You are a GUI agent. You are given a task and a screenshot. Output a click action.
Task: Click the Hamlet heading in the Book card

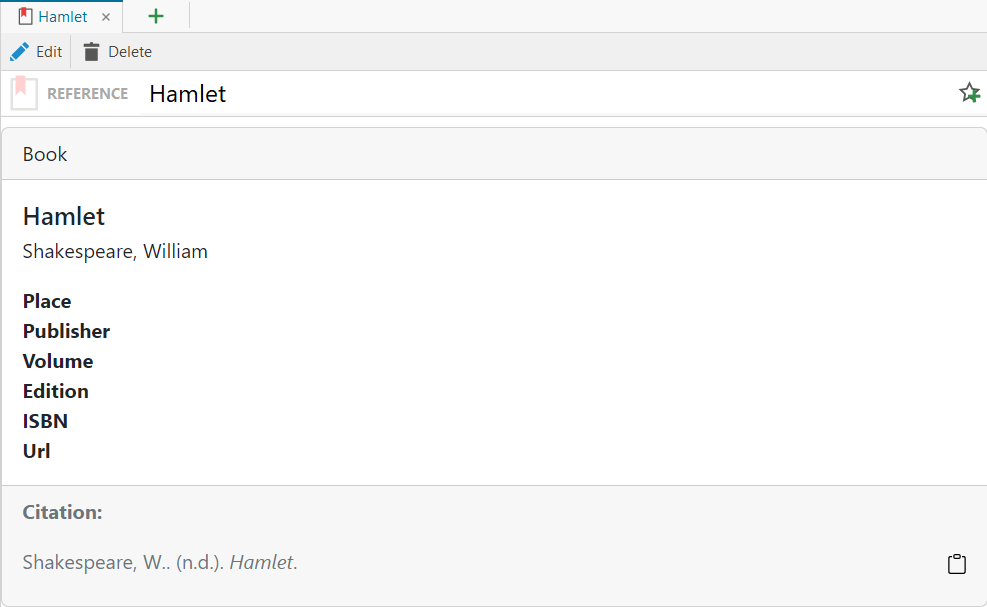tap(64, 216)
